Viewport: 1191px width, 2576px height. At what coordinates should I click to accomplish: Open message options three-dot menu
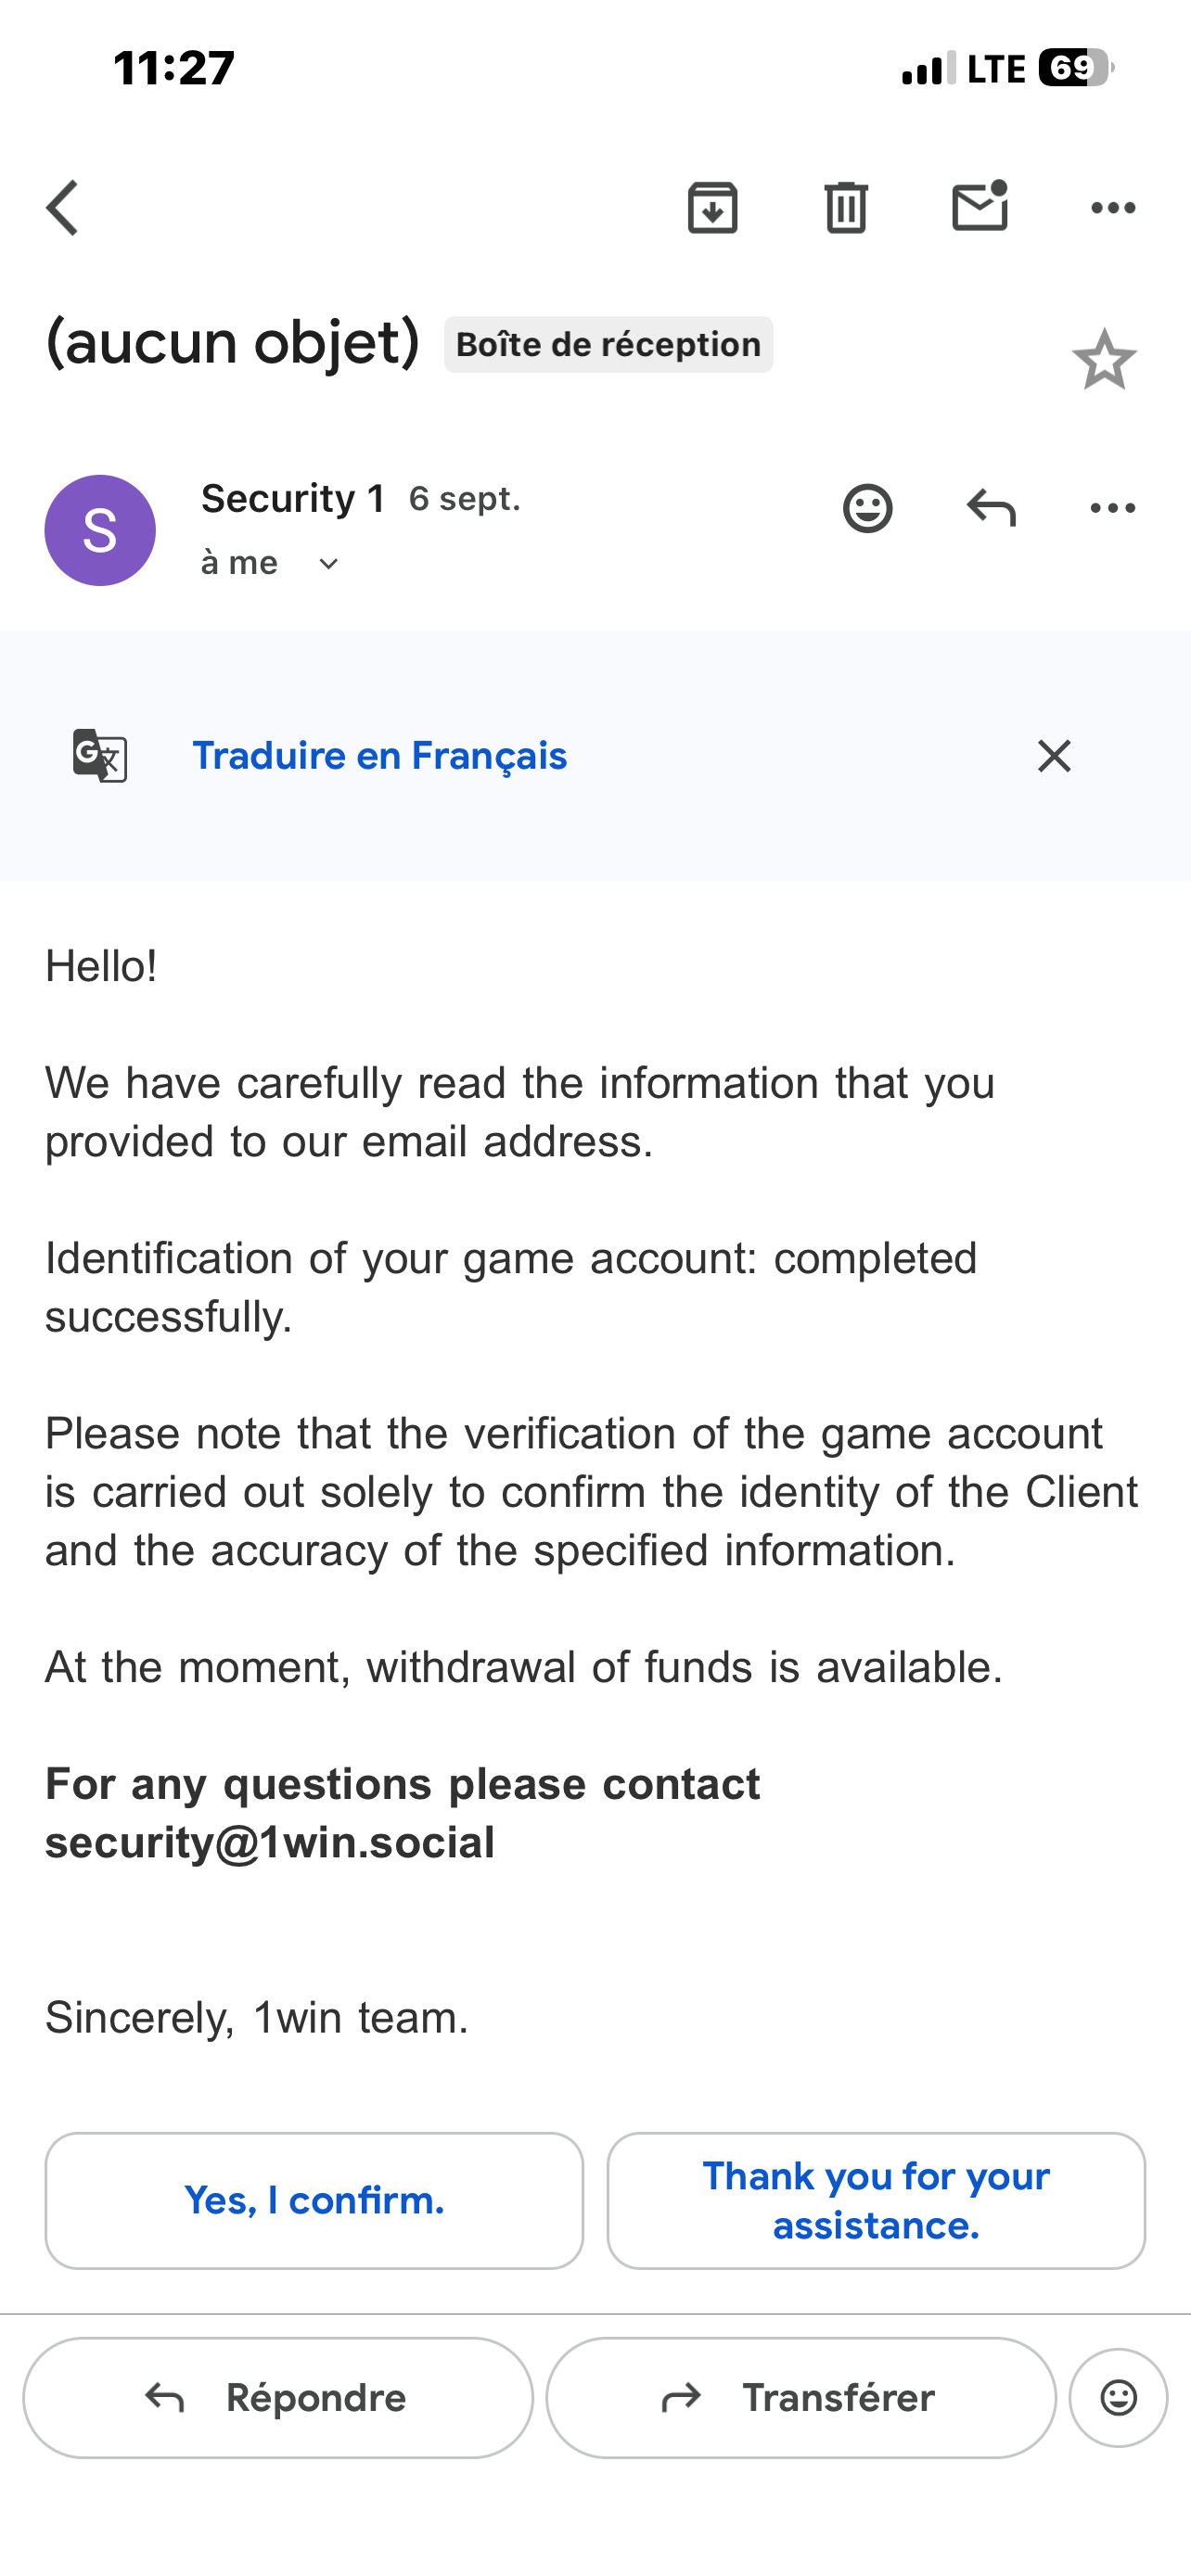tap(1113, 508)
